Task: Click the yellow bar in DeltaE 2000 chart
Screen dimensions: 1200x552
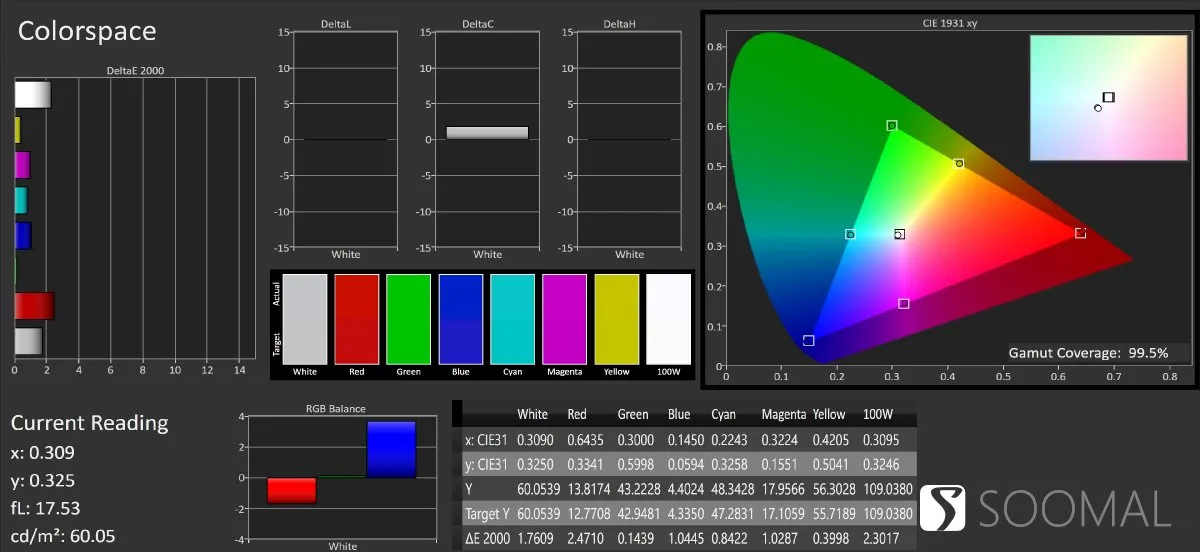Action: [x=17, y=130]
